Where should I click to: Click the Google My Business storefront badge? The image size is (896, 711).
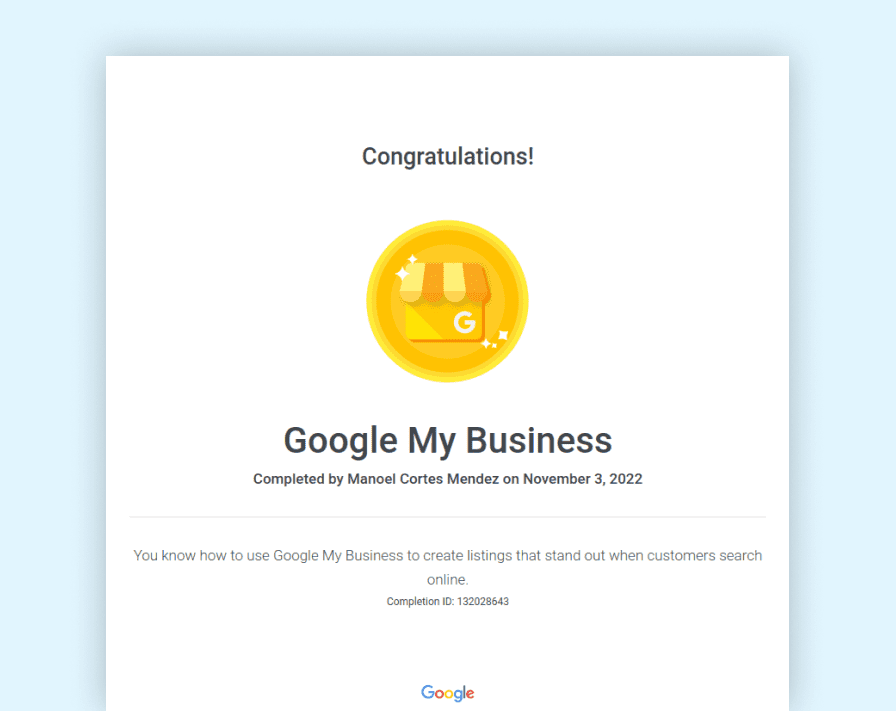[447, 301]
